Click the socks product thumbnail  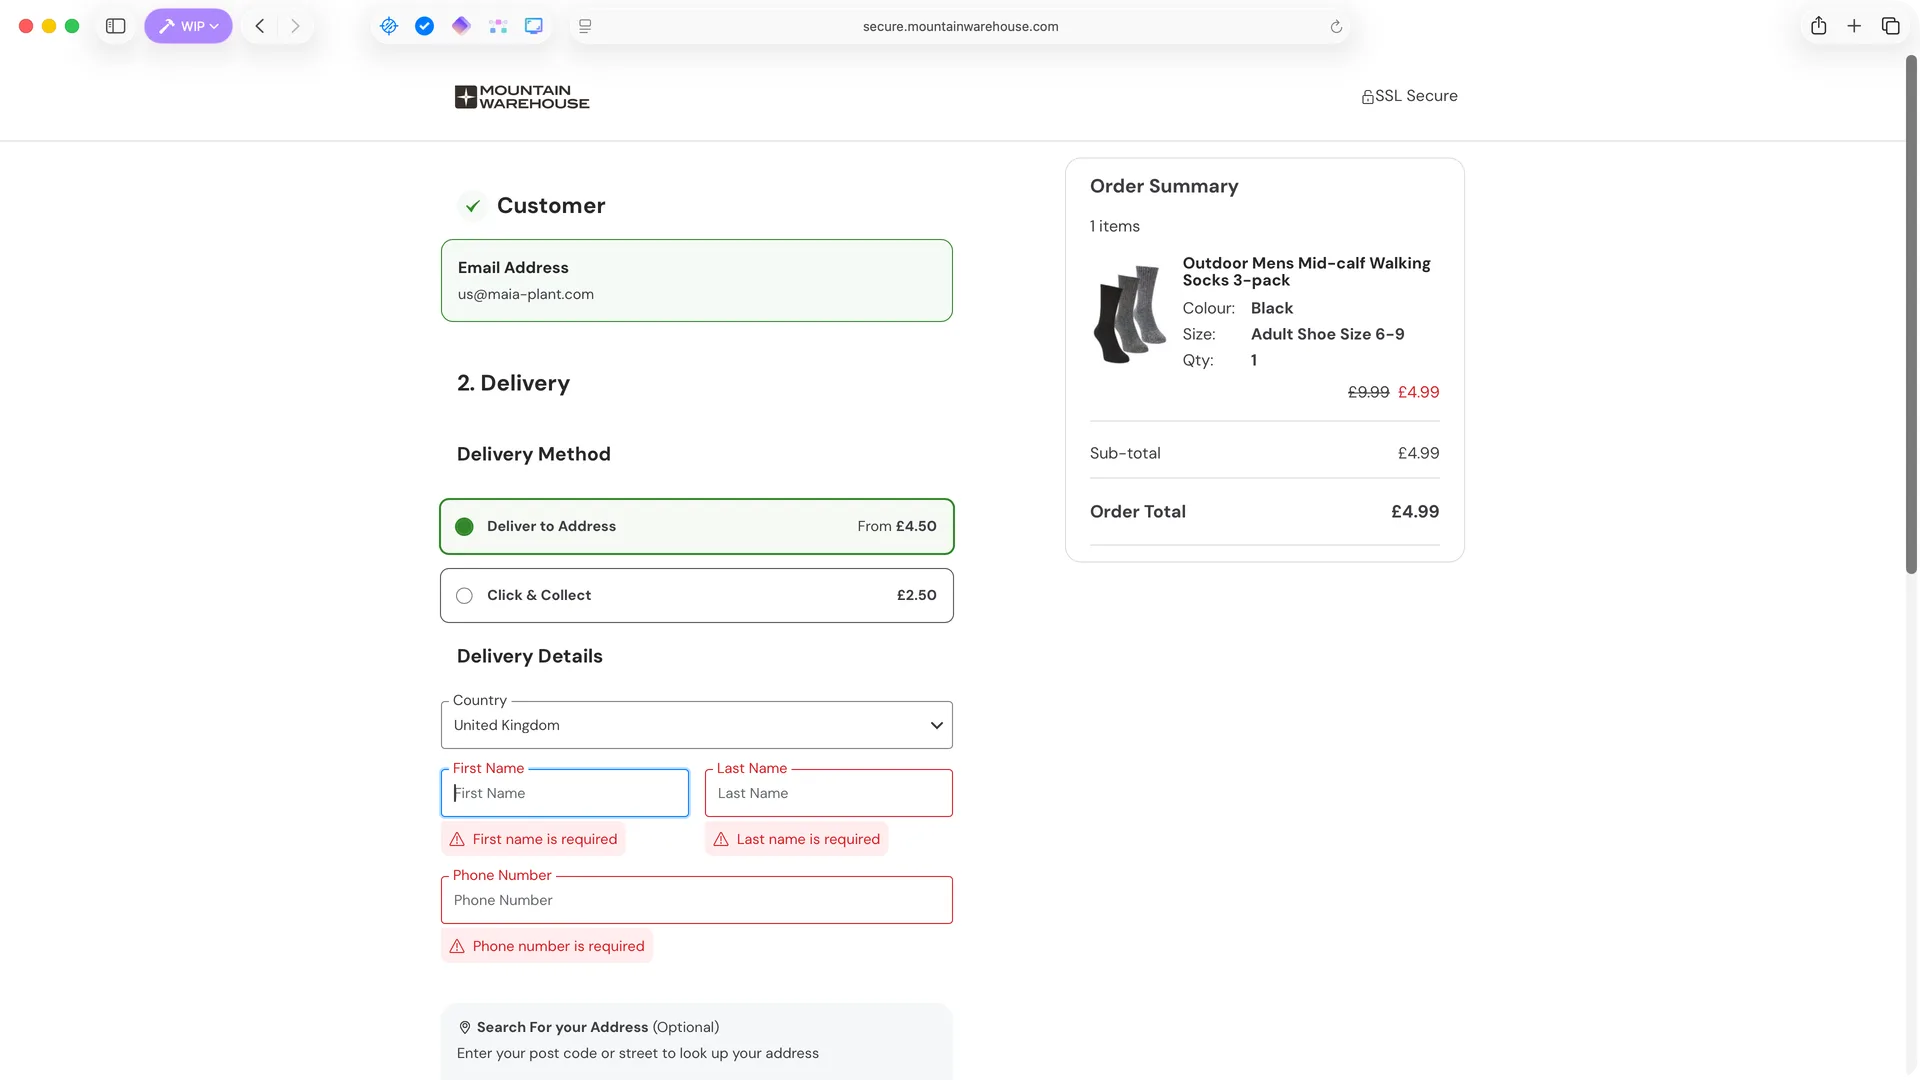pyautogui.click(x=1130, y=314)
